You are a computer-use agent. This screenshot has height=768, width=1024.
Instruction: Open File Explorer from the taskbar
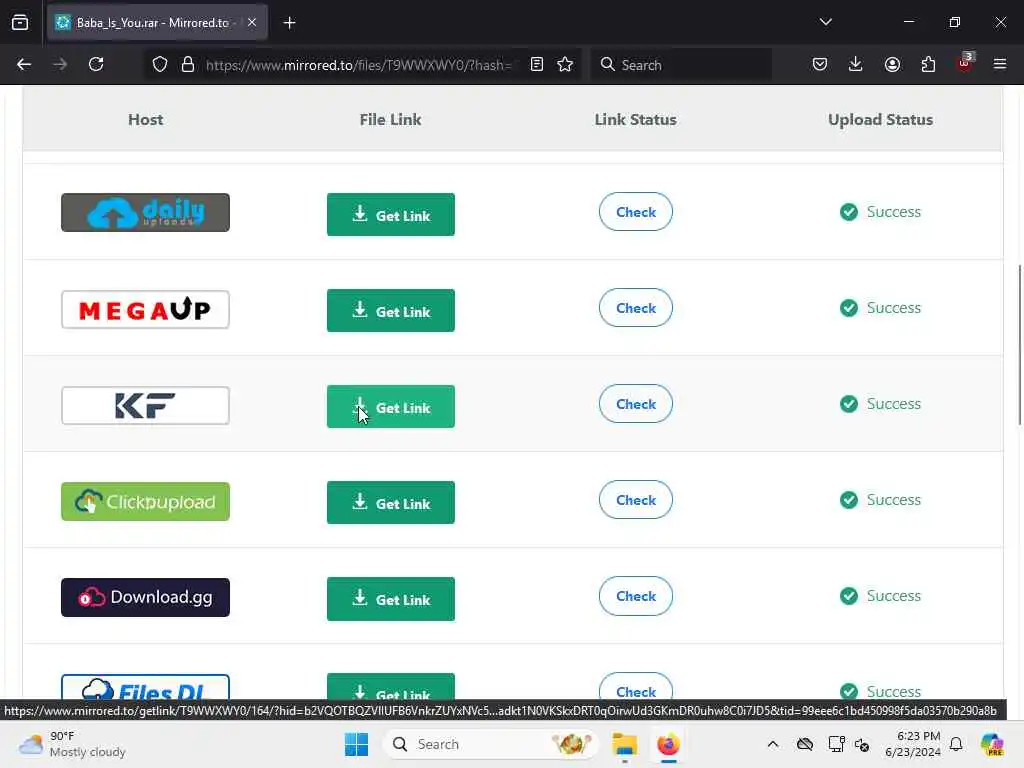pyautogui.click(x=624, y=744)
